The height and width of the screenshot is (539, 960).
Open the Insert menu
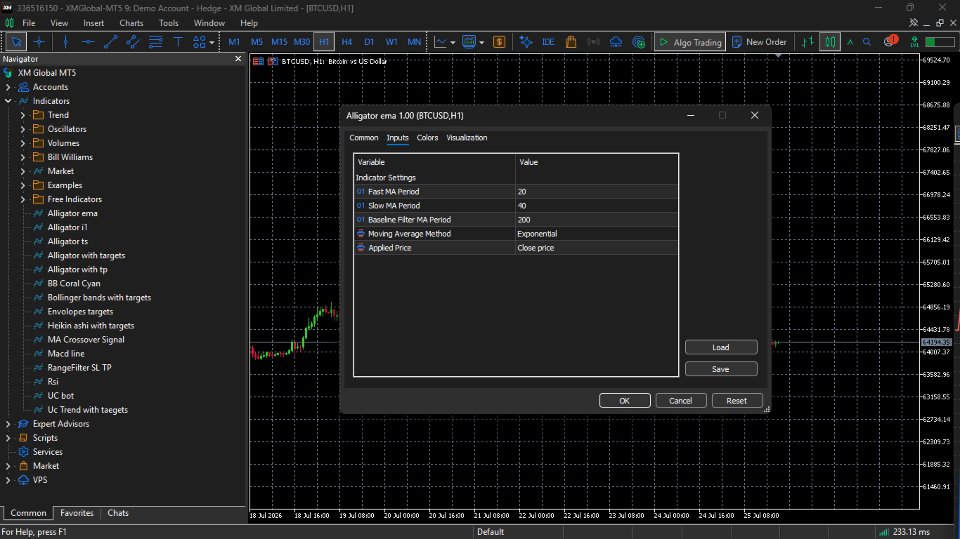pos(94,23)
